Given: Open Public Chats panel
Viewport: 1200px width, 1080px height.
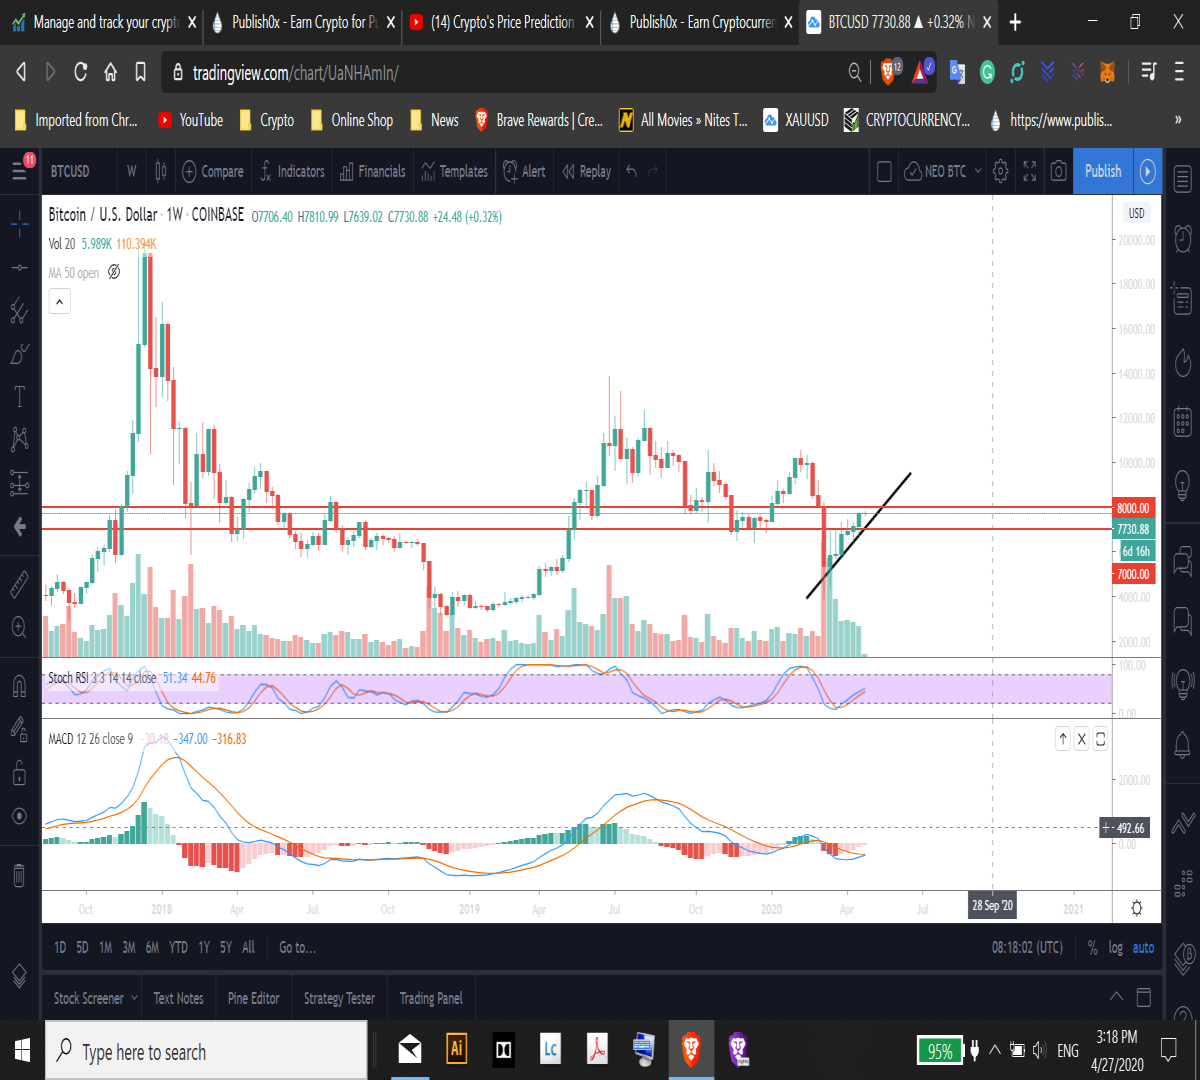Looking at the screenshot, I should click(1182, 560).
